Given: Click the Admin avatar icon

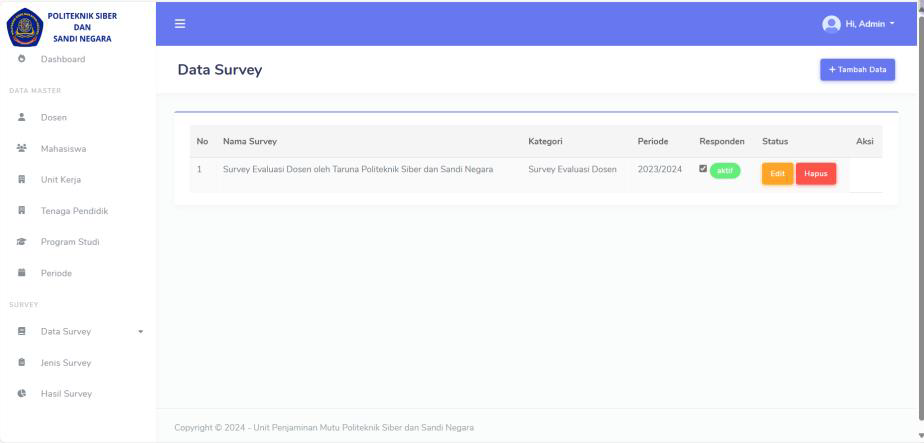Looking at the screenshot, I should (829, 23).
